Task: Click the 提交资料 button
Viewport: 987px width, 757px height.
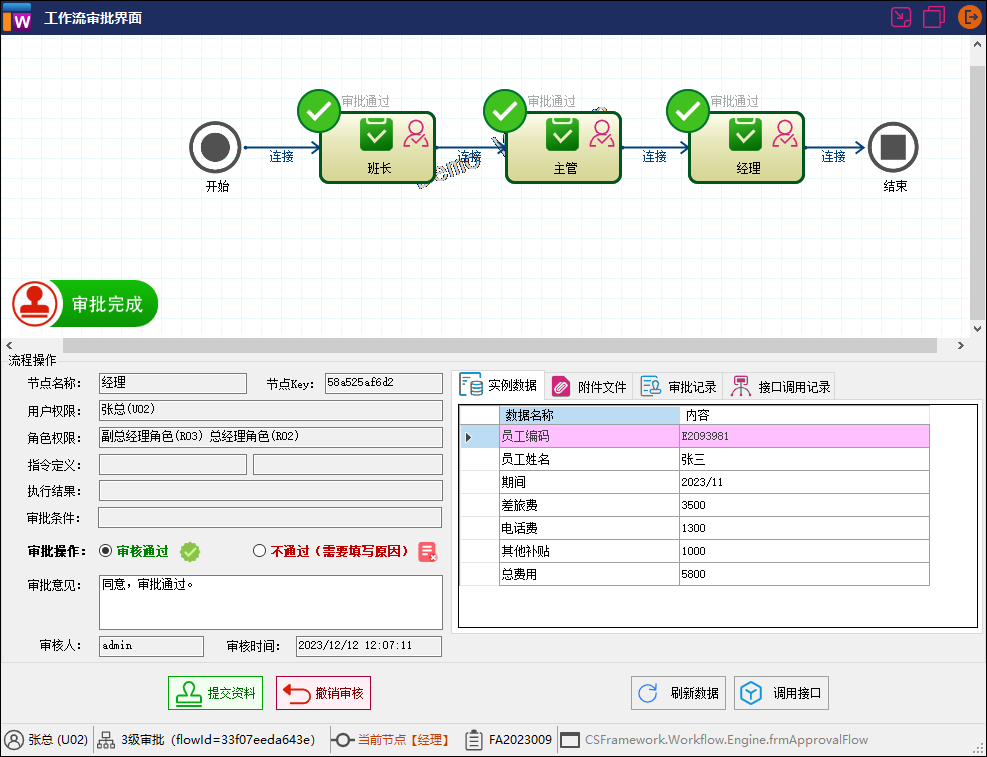Action: (215, 692)
